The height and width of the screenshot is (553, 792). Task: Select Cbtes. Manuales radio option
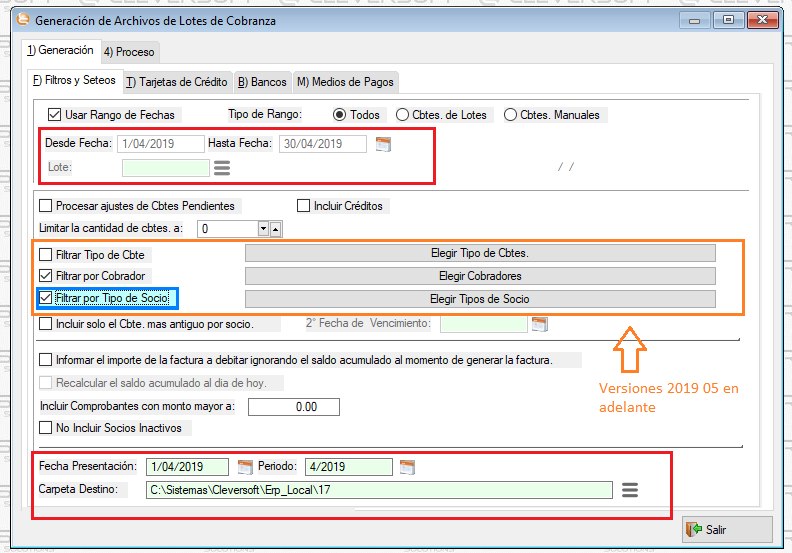coord(511,115)
